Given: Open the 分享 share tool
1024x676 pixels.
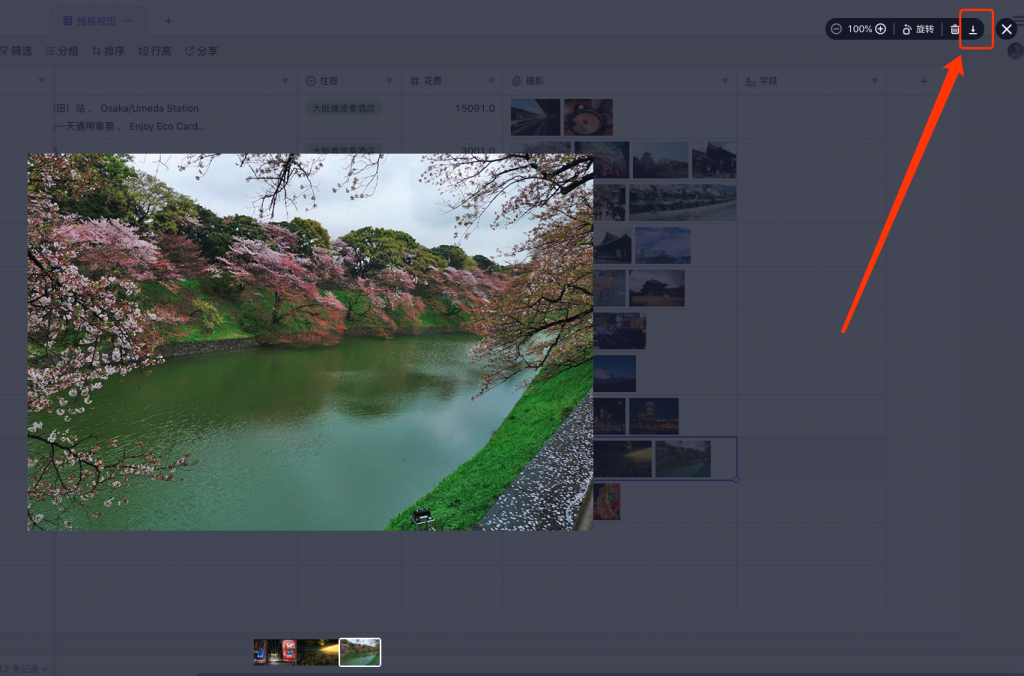Looking at the screenshot, I should pos(201,51).
